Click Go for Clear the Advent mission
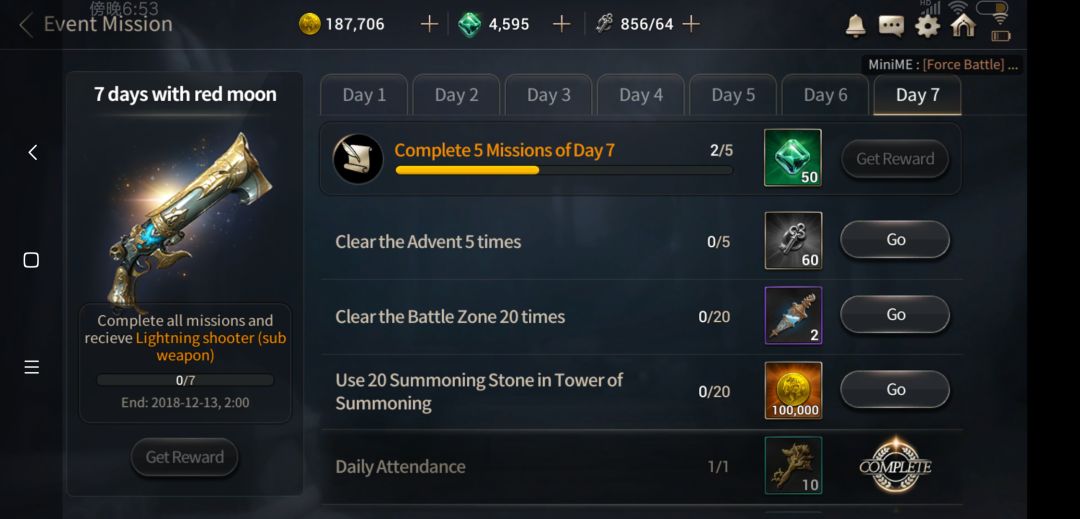This screenshot has width=1080, height=519. tap(895, 240)
